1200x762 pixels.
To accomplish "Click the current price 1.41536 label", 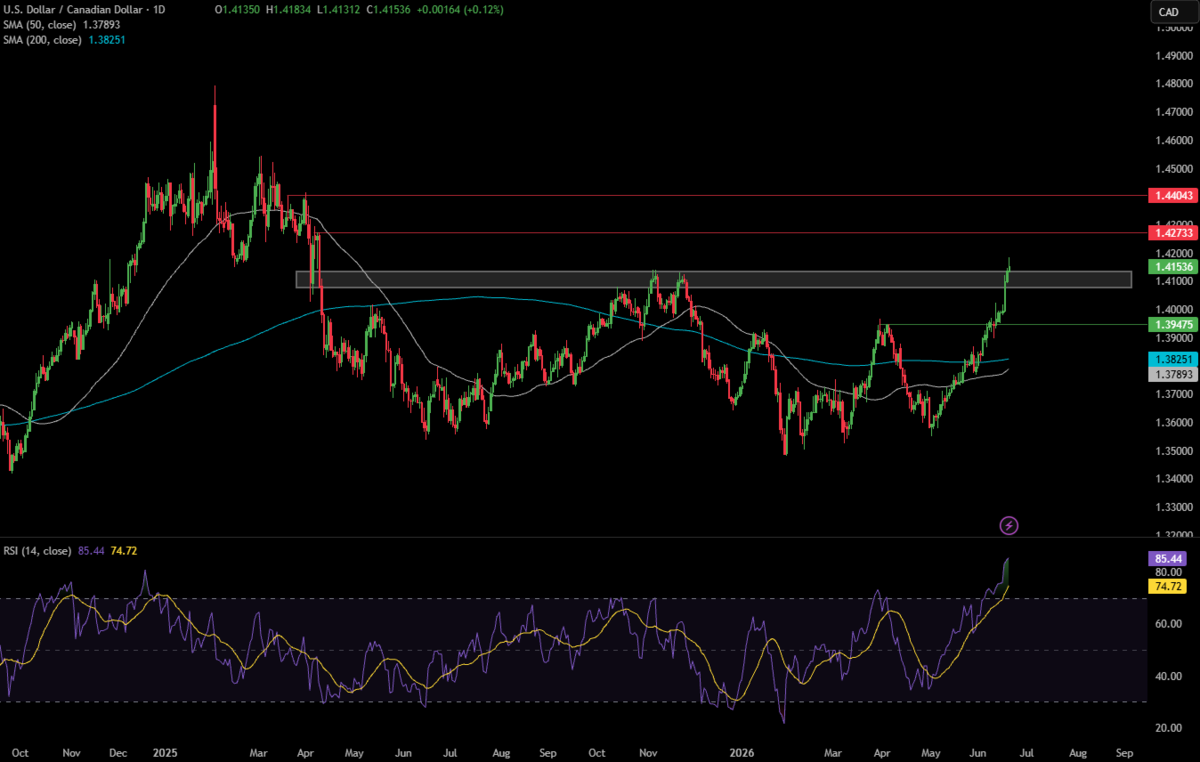I will tap(1170, 267).
